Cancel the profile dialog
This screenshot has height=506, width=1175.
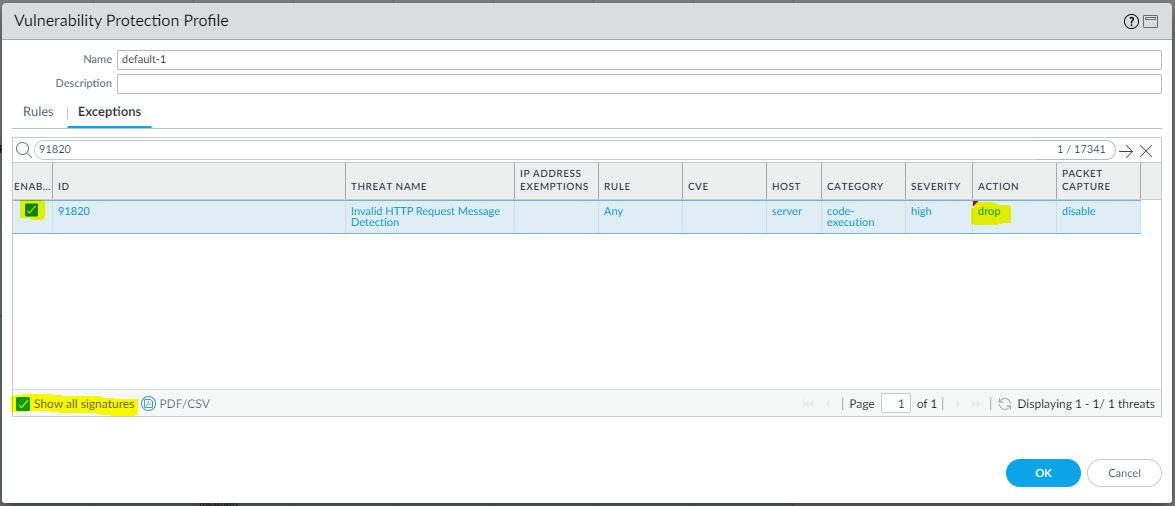pos(1124,473)
